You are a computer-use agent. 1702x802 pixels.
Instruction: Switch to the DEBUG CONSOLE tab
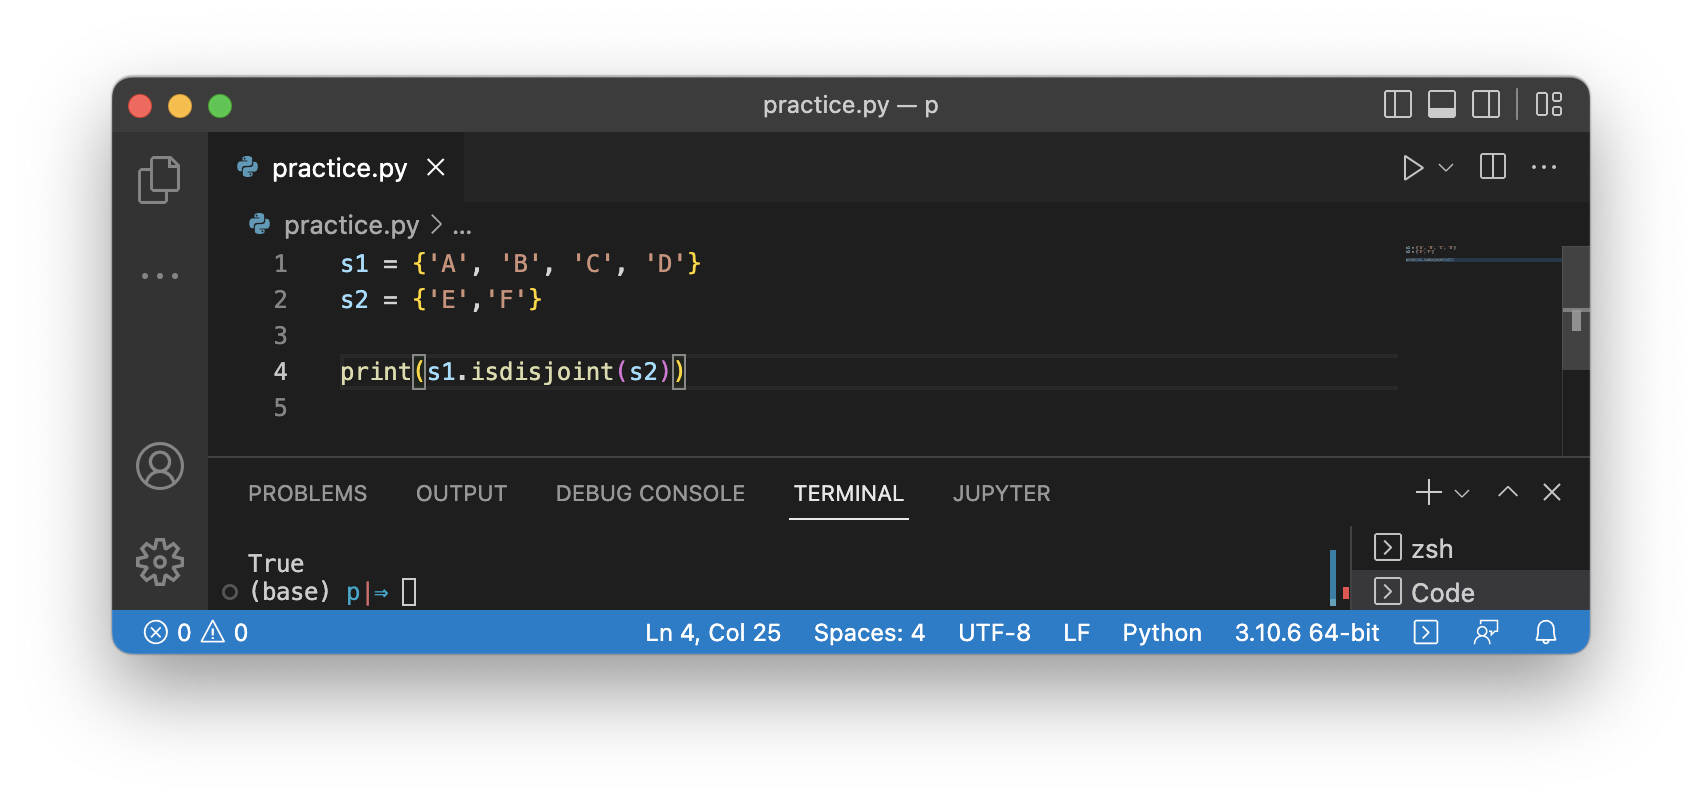pos(650,493)
